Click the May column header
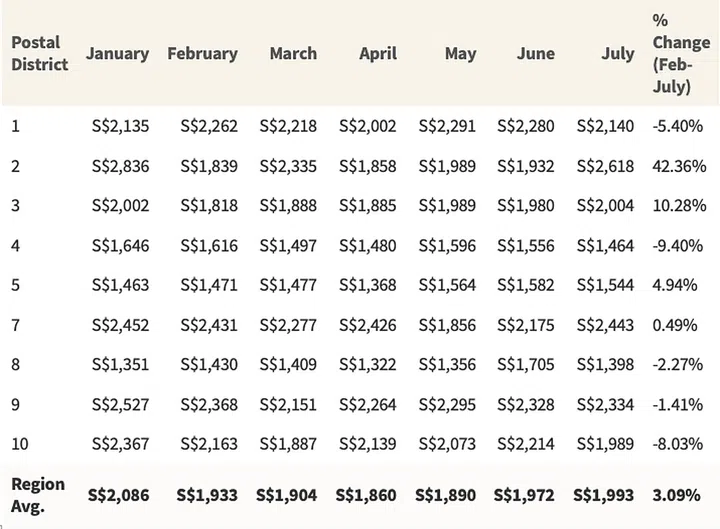 tap(460, 53)
